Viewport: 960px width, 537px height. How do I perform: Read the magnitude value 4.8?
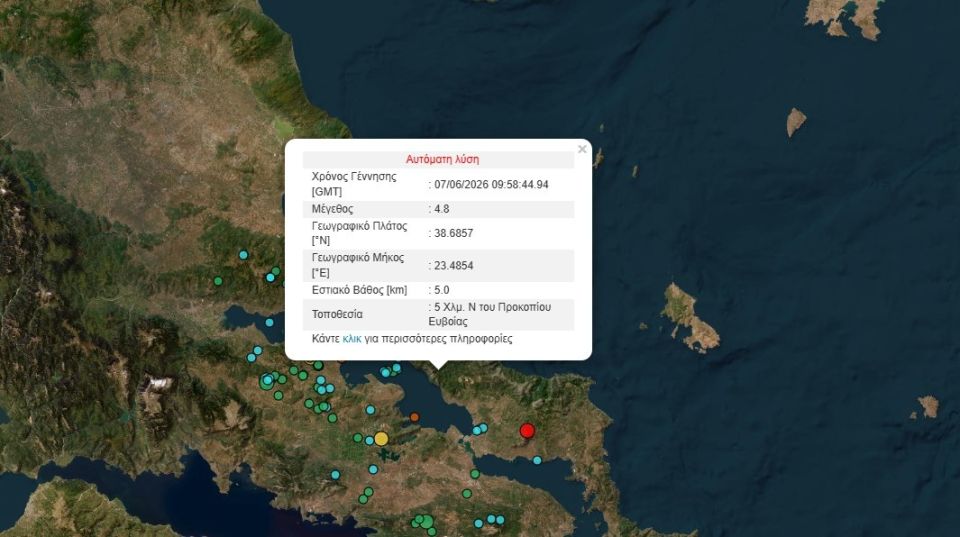click(441, 209)
